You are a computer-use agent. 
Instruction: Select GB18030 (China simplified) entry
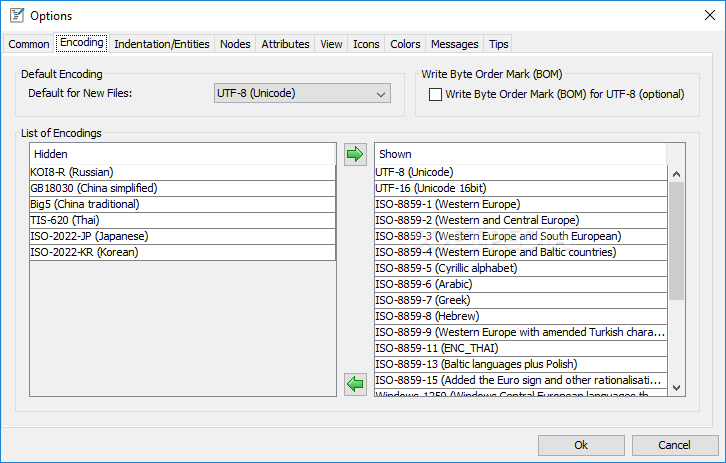(x=182, y=188)
